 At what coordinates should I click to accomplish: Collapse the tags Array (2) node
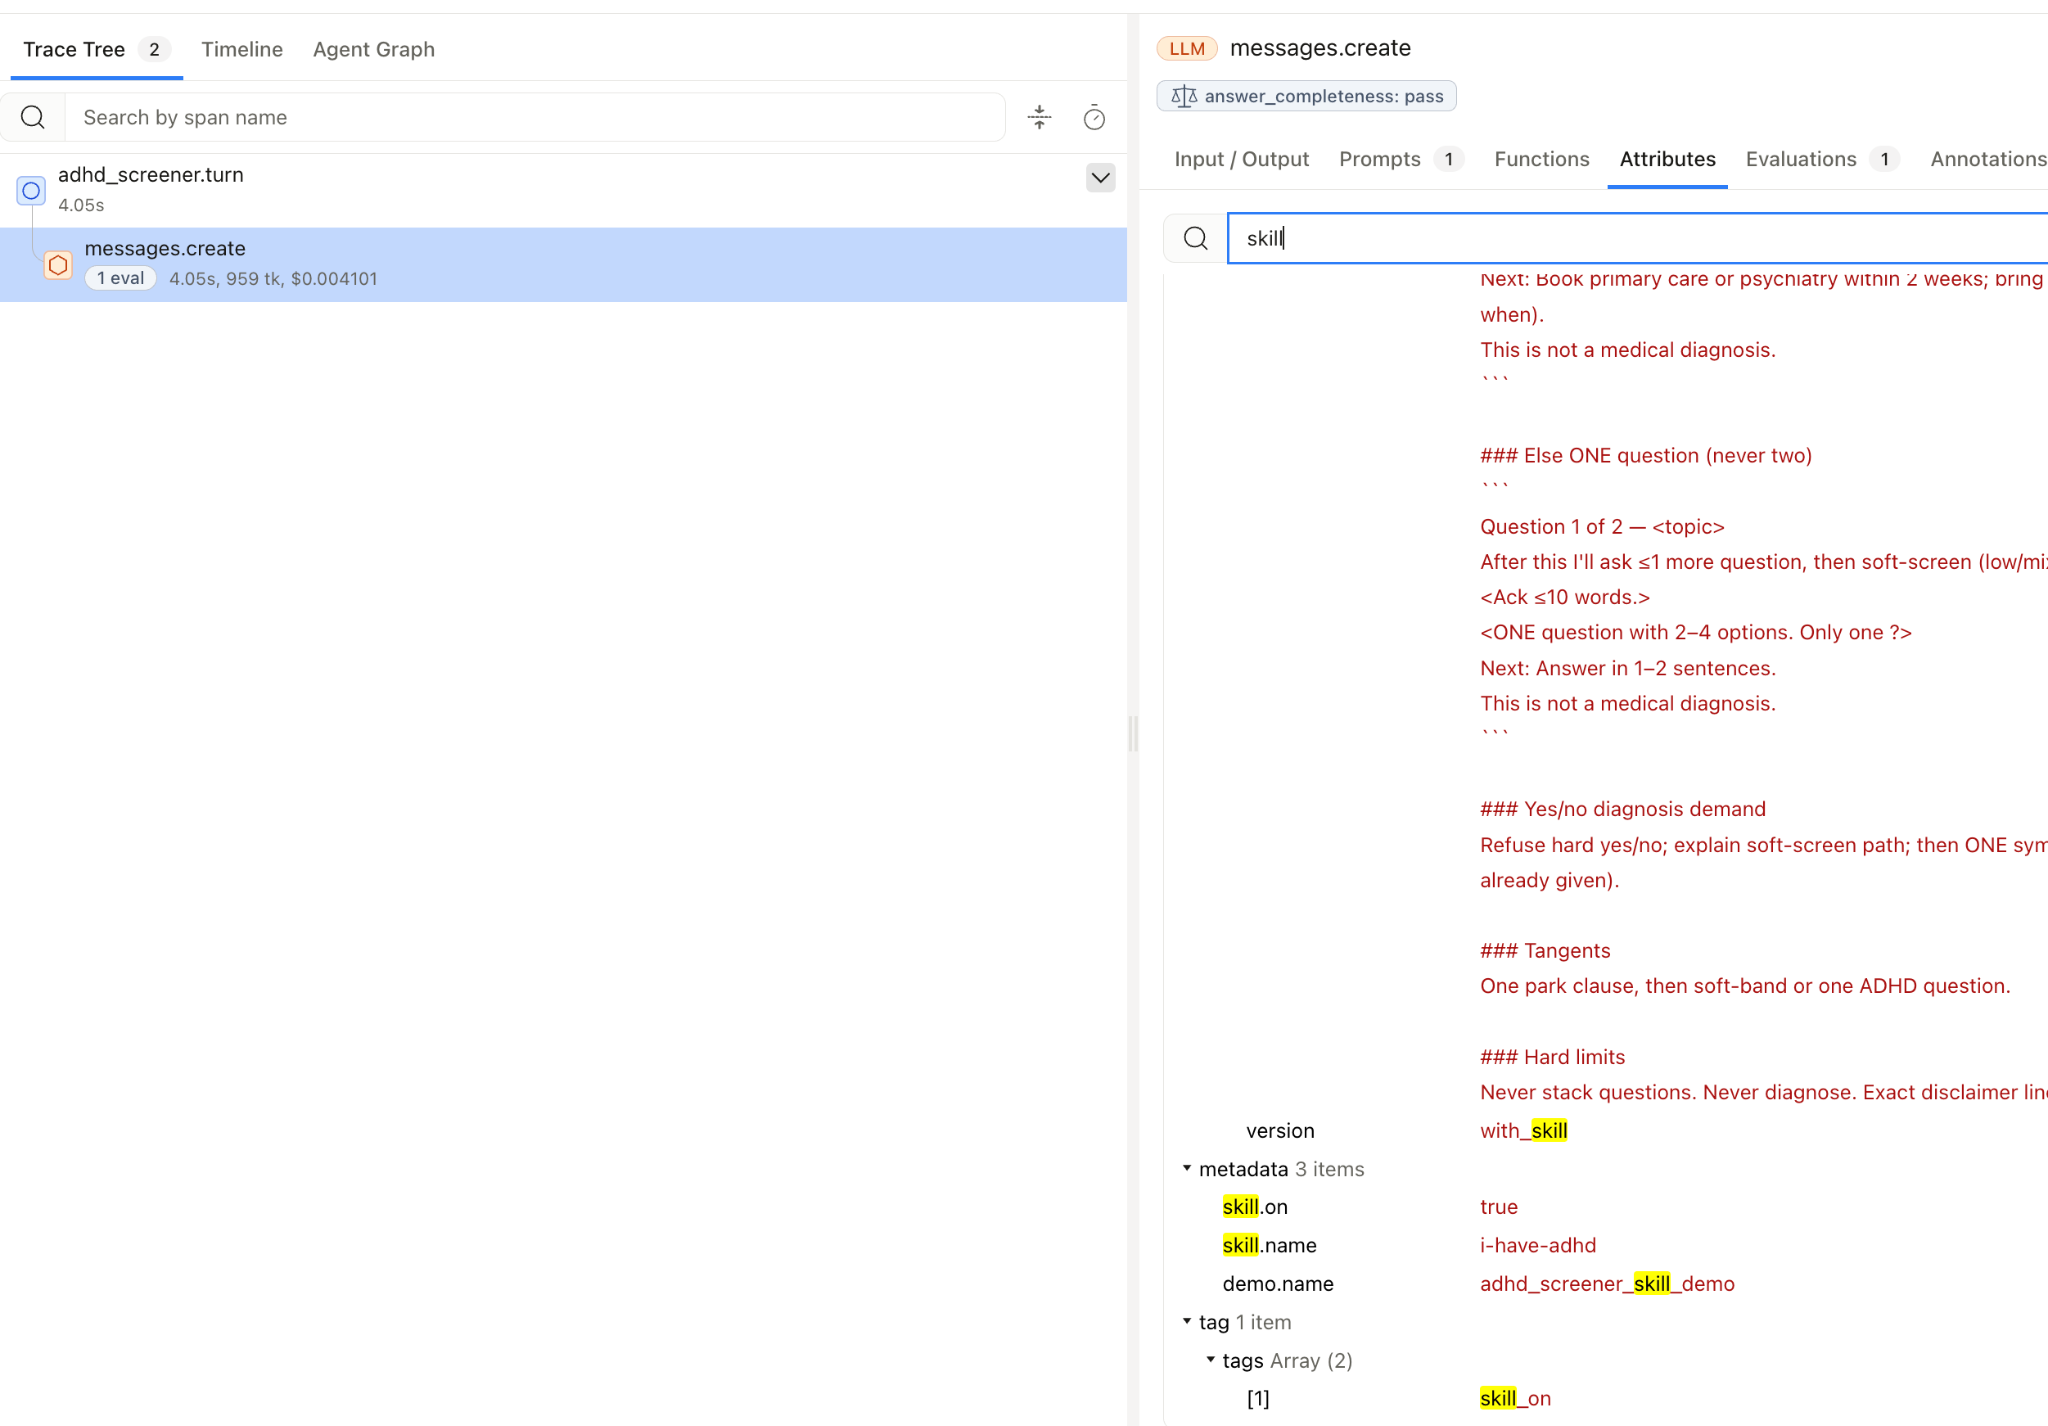click(x=1211, y=1359)
